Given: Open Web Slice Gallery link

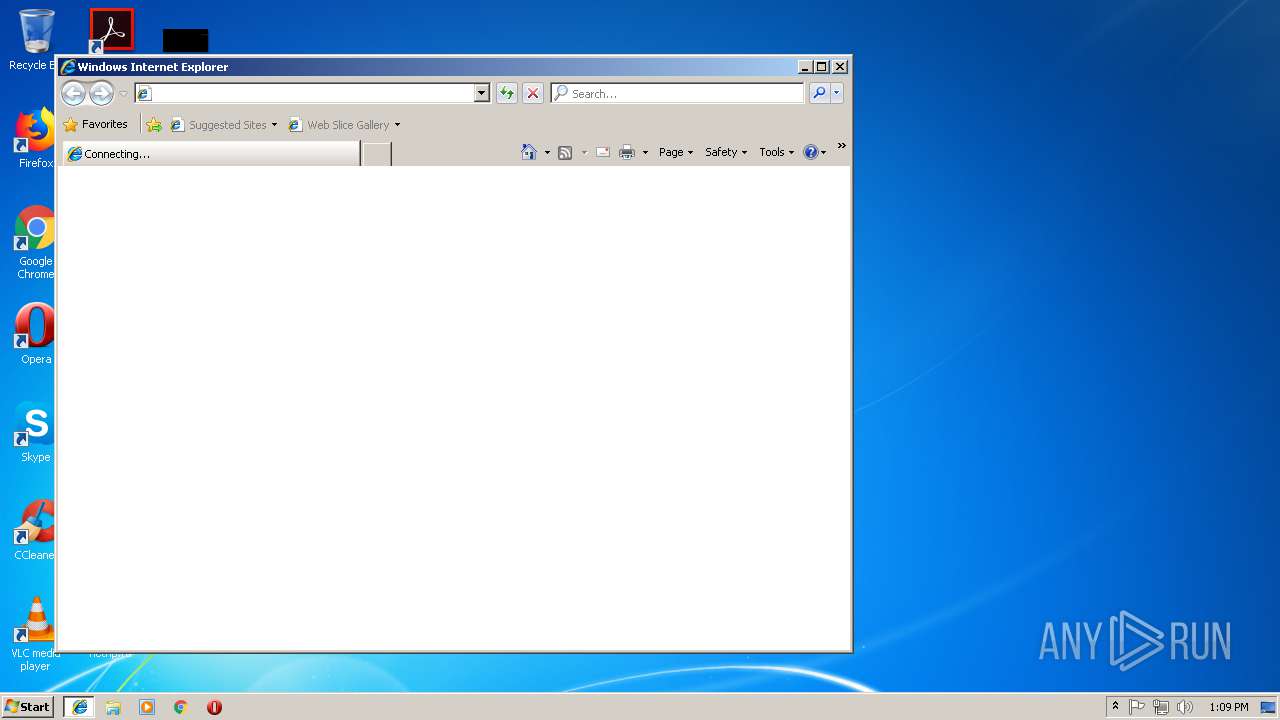Looking at the screenshot, I should (339, 125).
